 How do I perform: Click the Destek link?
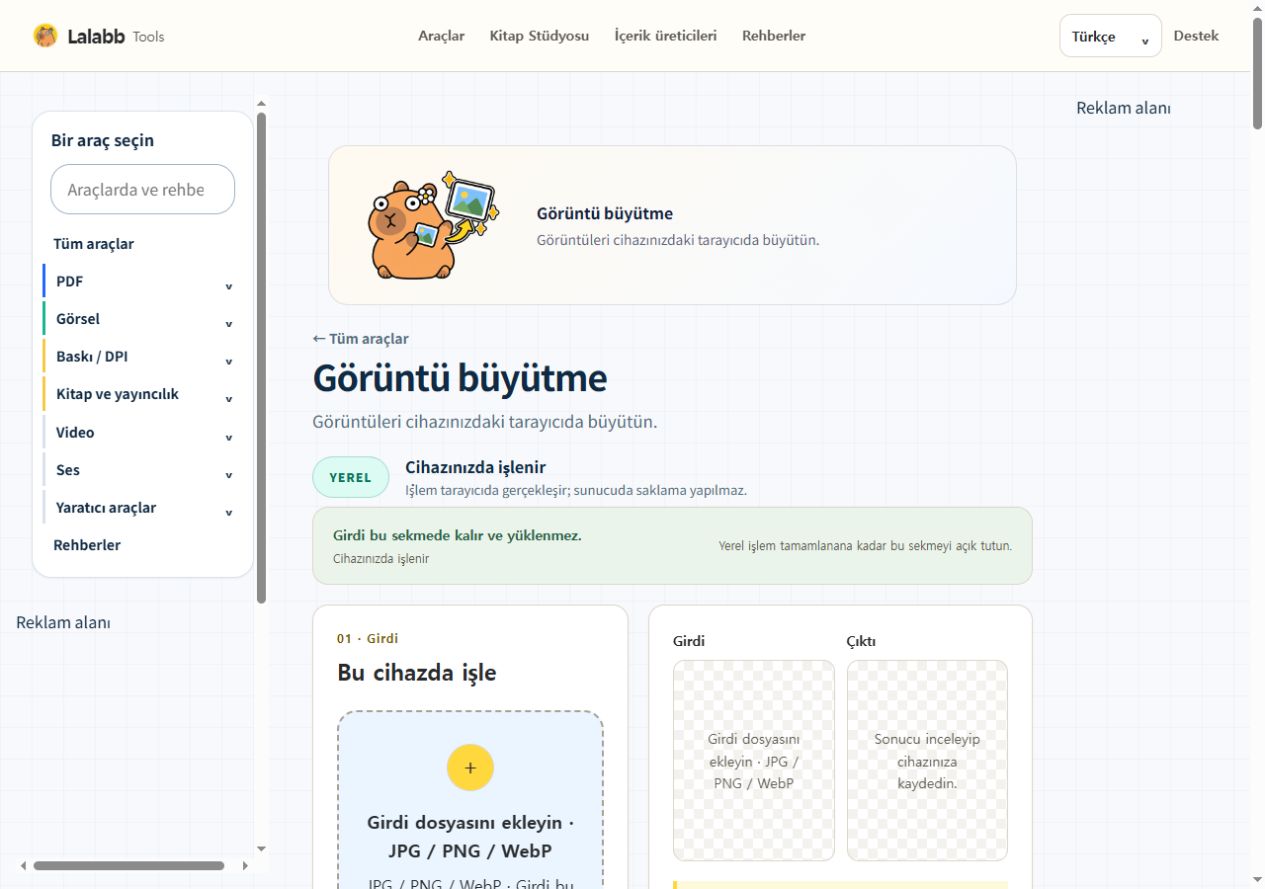1196,36
